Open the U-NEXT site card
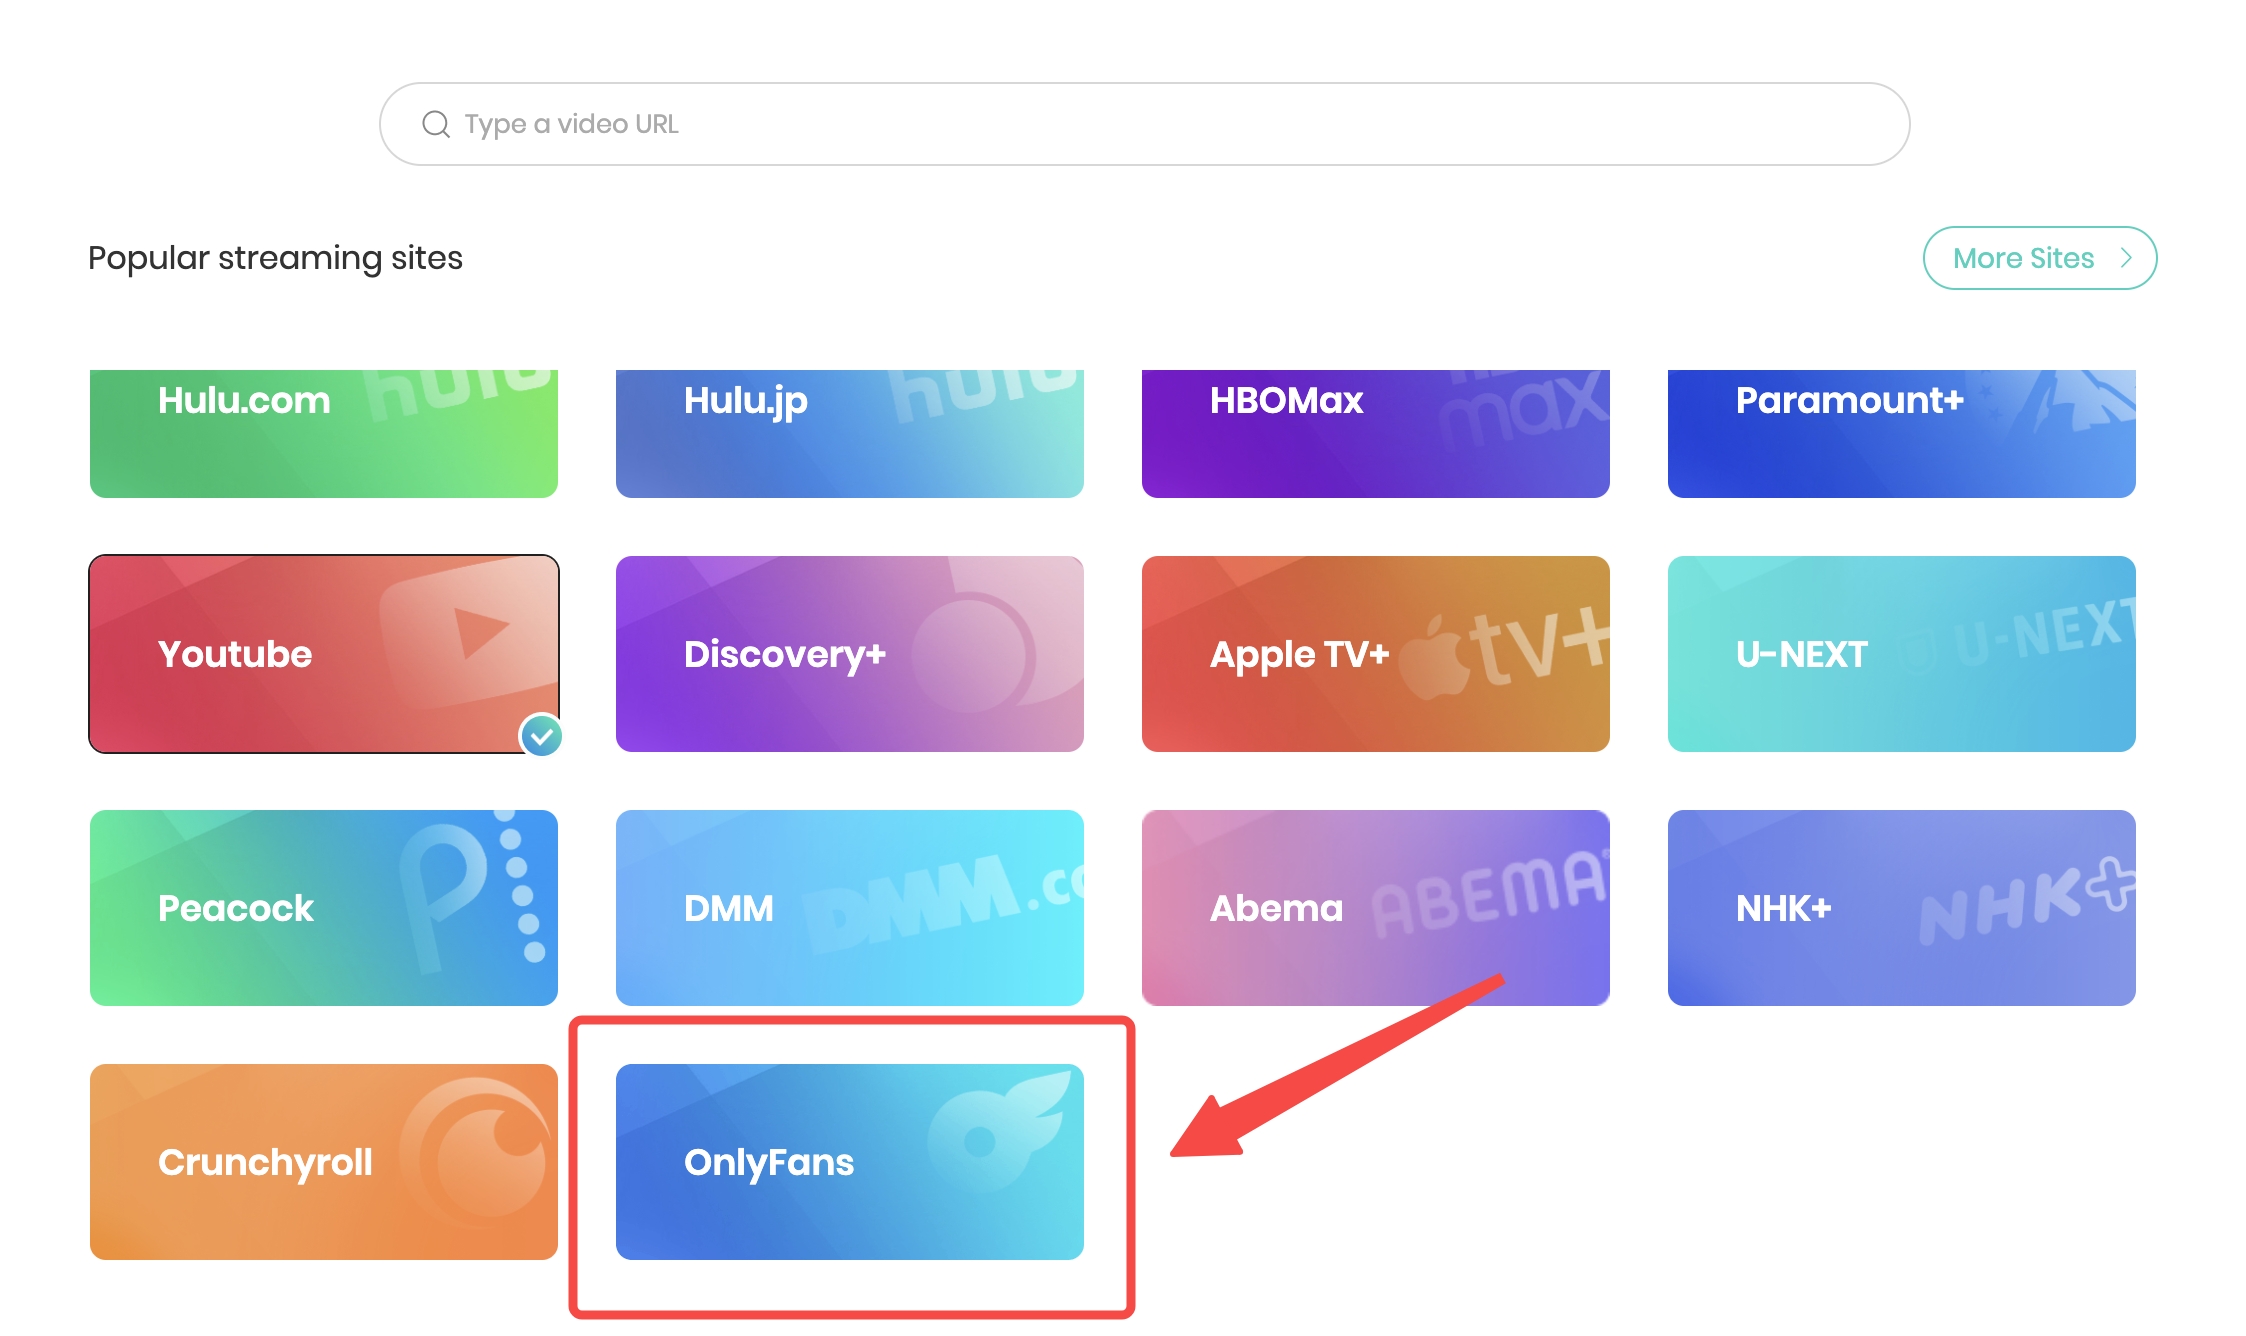The image size is (2246, 1336). click(x=1902, y=654)
